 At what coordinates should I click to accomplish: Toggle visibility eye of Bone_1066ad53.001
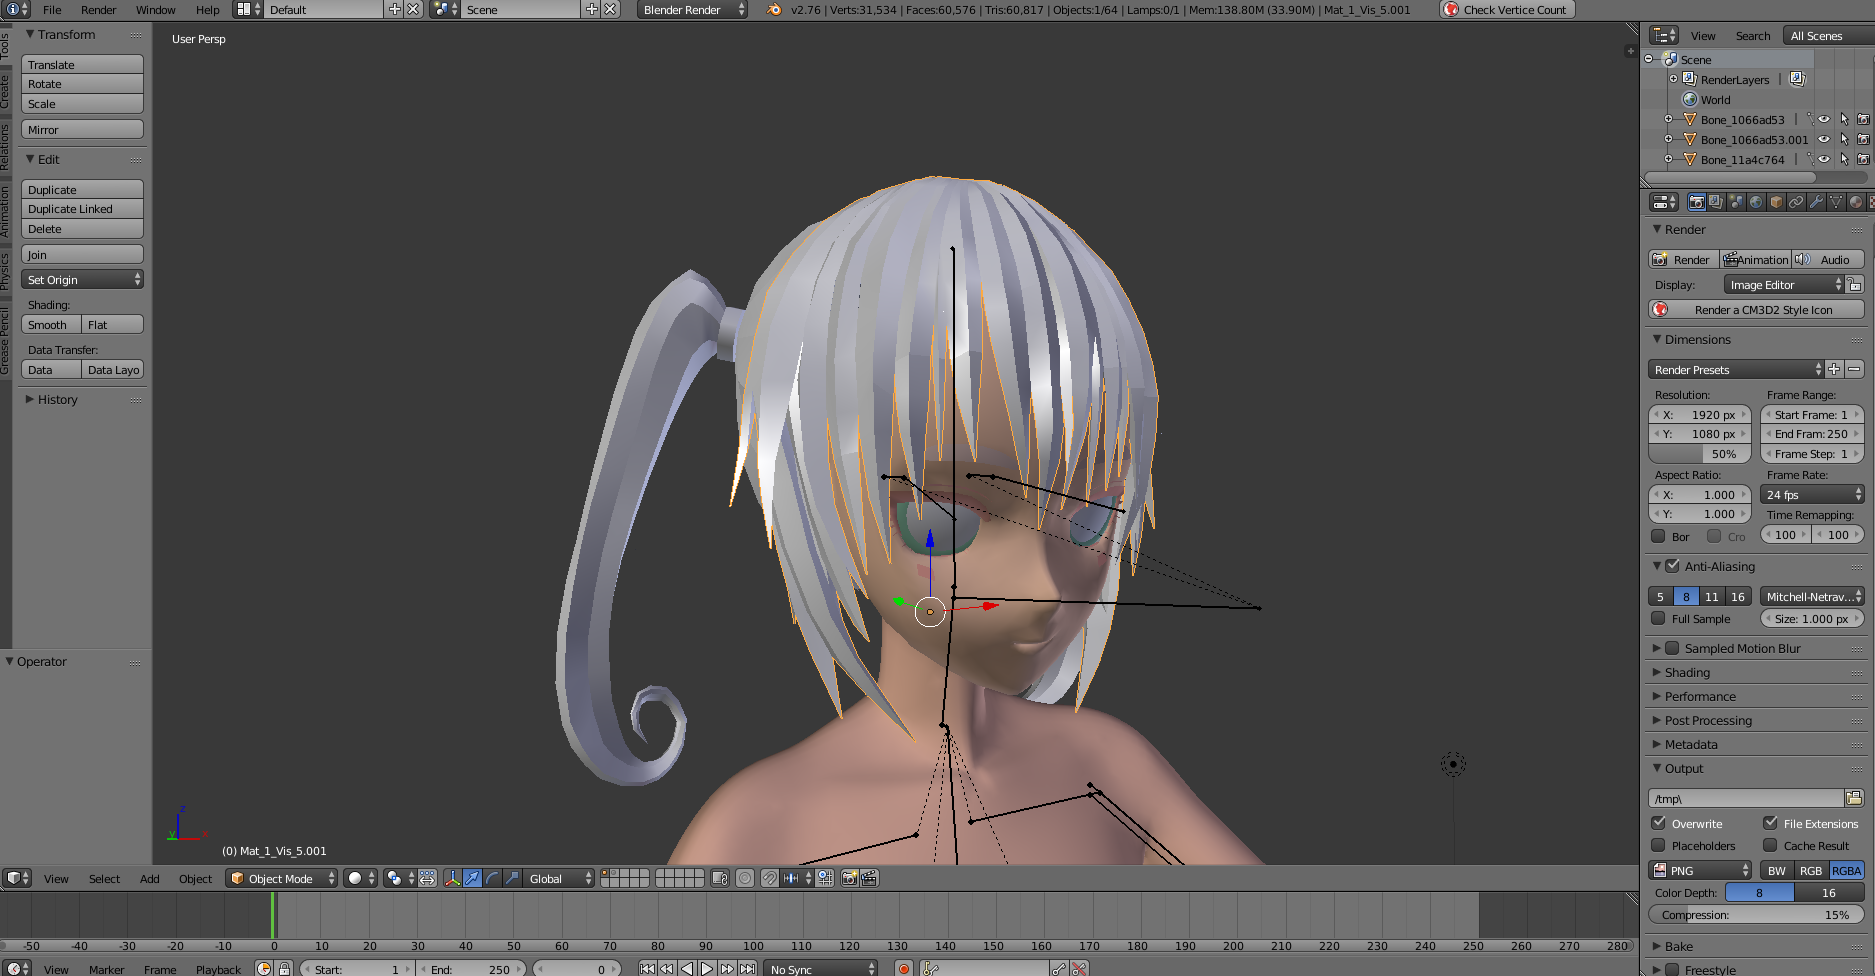tap(1824, 139)
